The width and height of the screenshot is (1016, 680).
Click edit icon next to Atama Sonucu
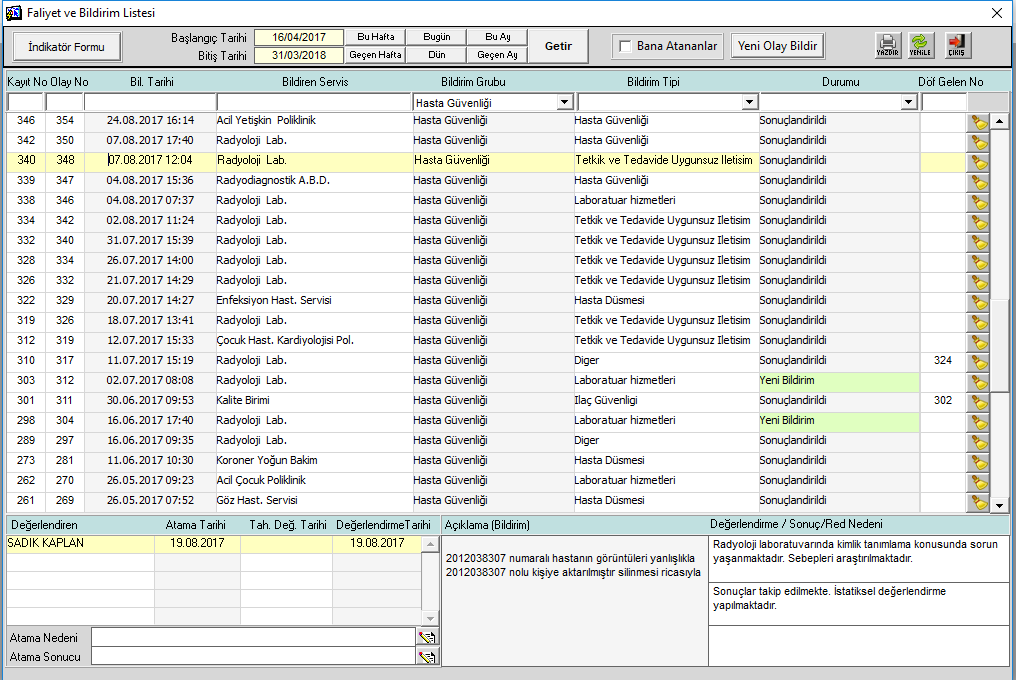427,657
